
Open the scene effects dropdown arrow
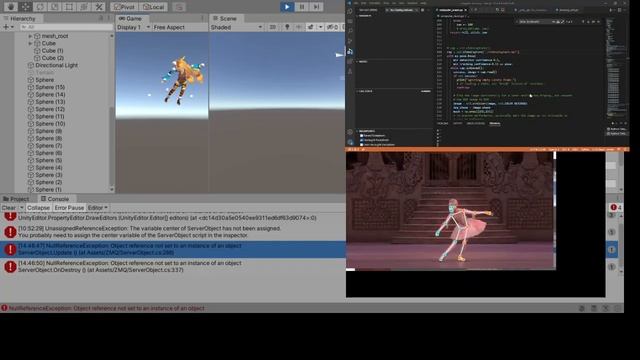click(320, 27)
